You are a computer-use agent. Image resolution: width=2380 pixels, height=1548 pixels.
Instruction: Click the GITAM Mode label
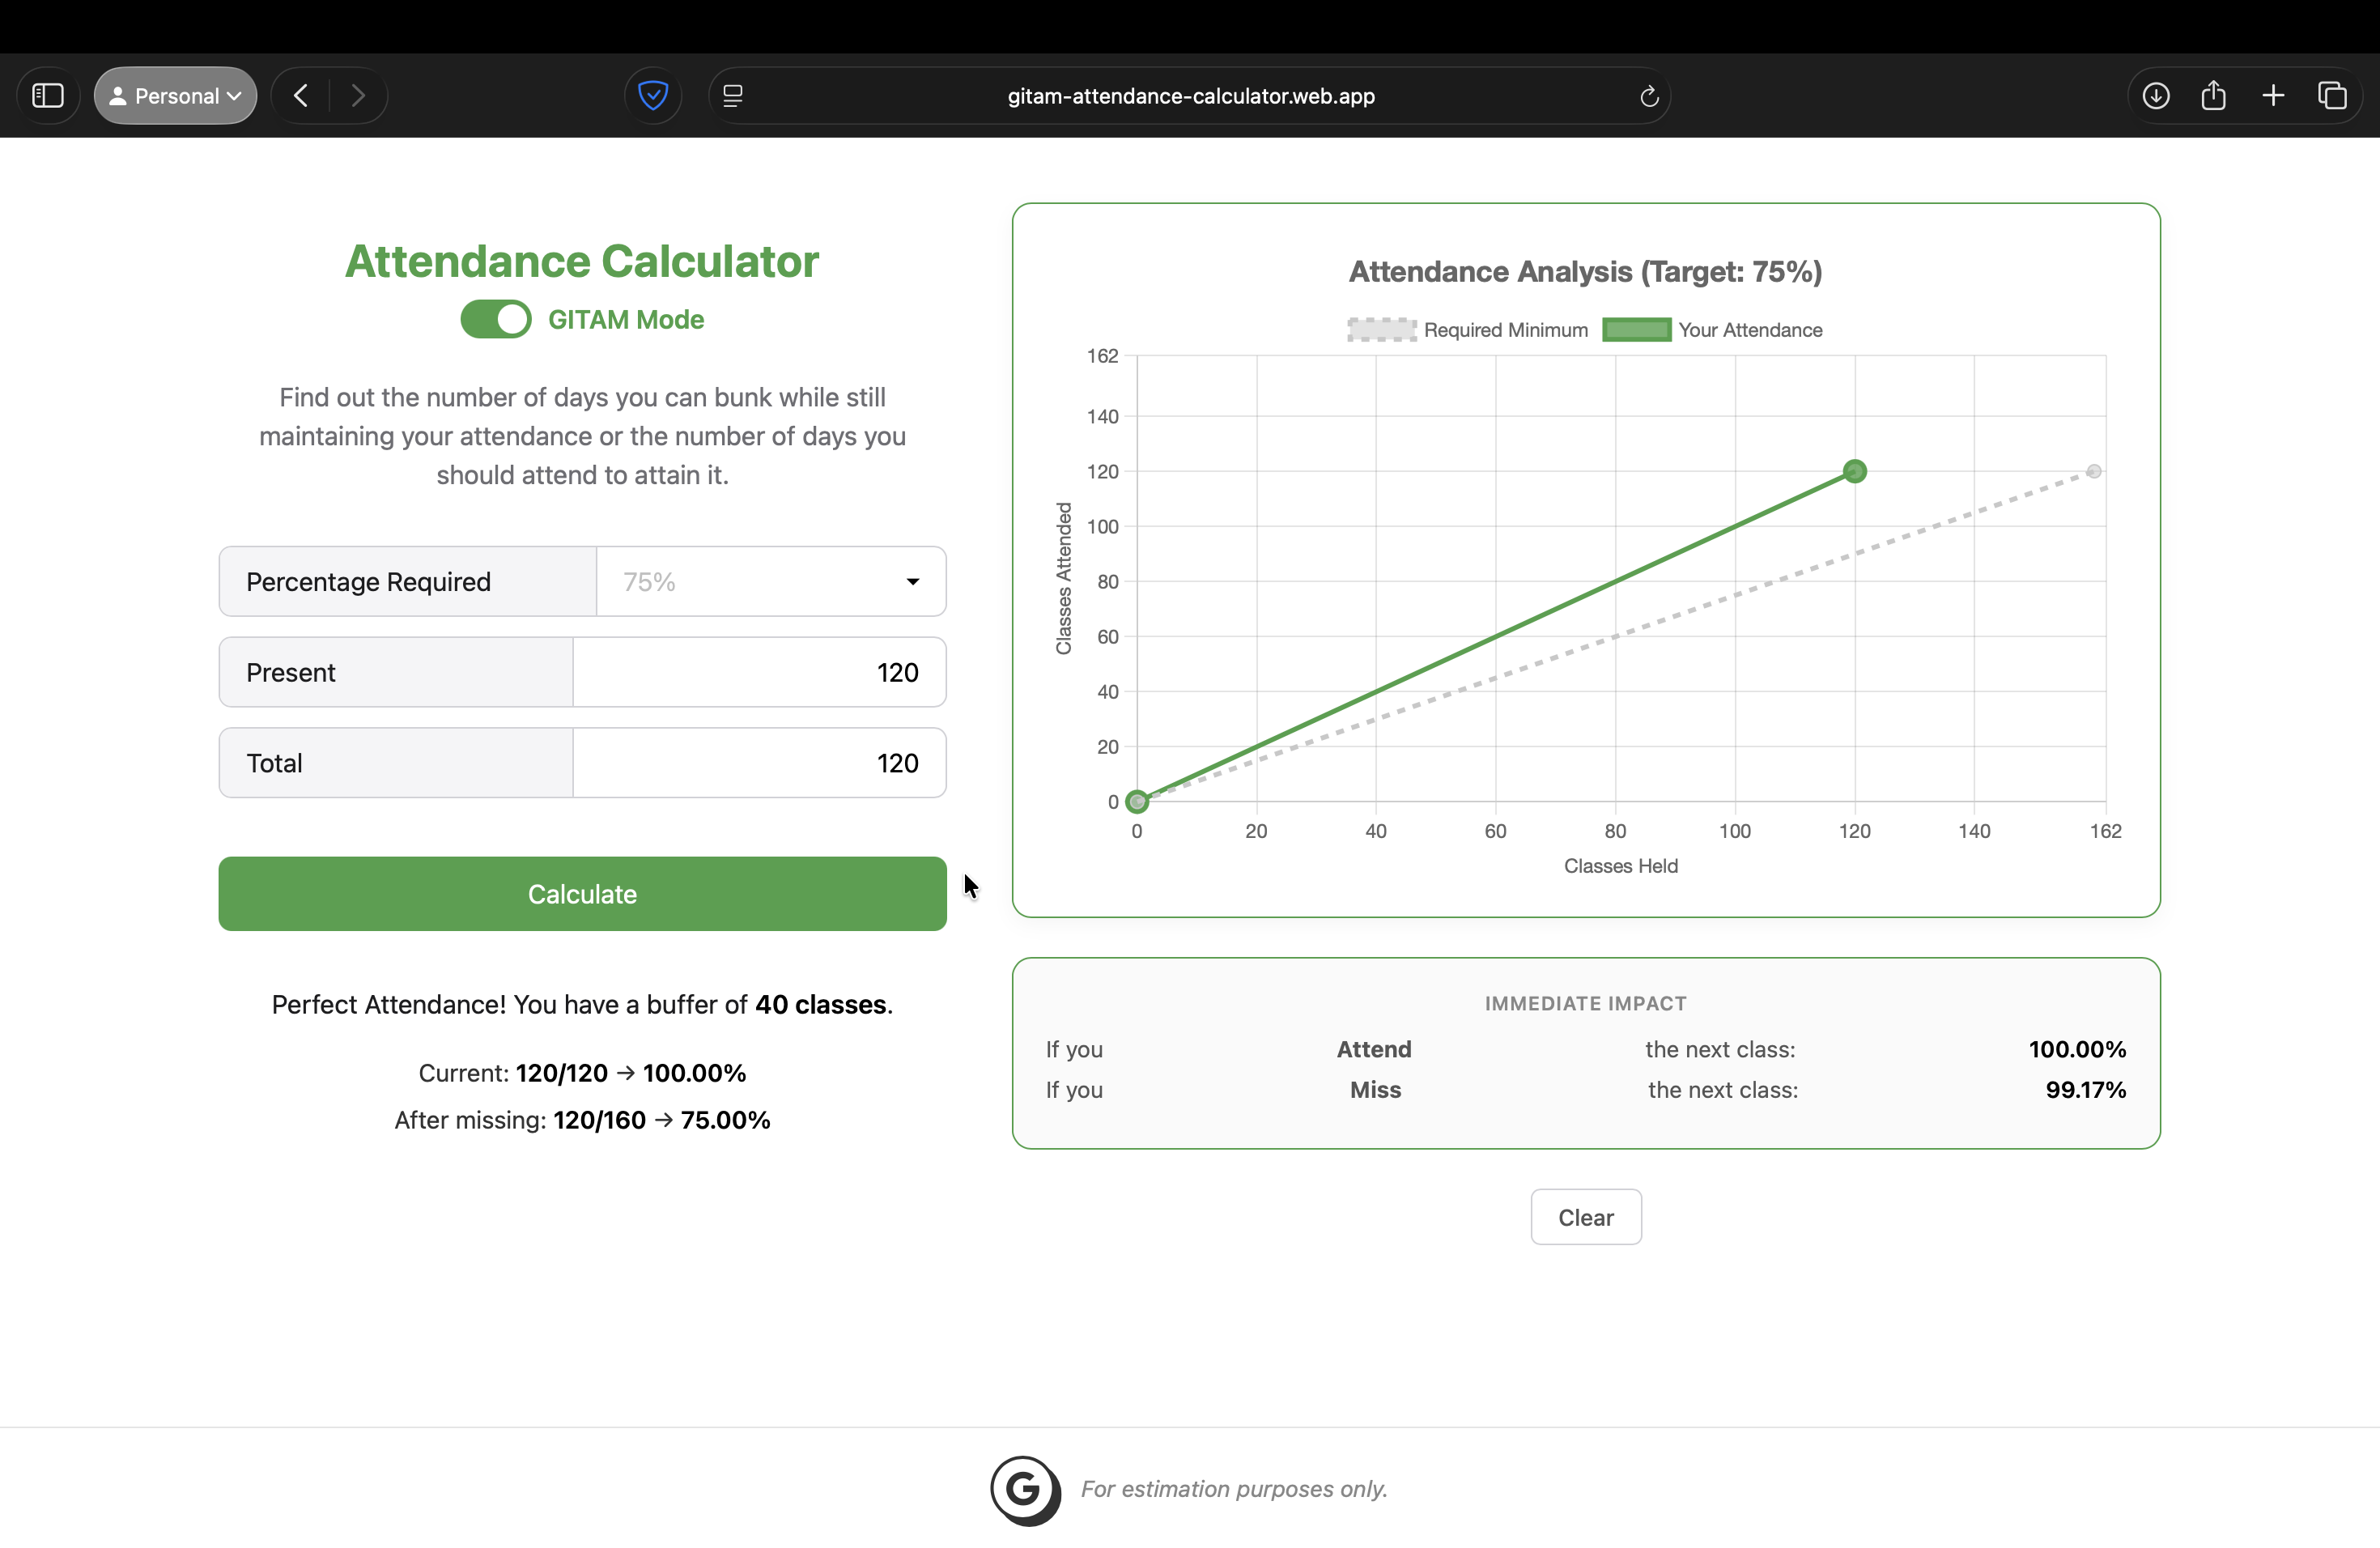(x=626, y=320)
